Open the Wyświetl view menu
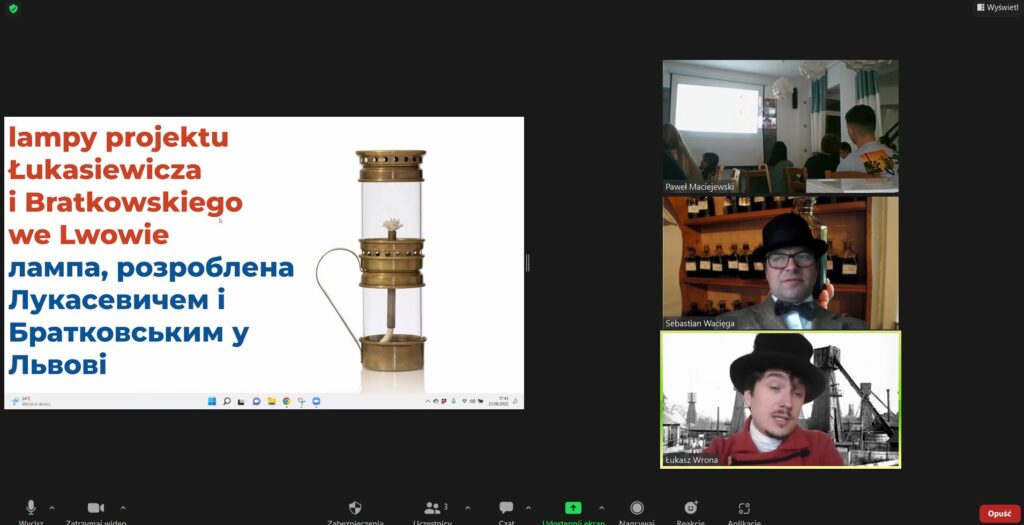The image size is (1024, 525). [x=996, y=8]
